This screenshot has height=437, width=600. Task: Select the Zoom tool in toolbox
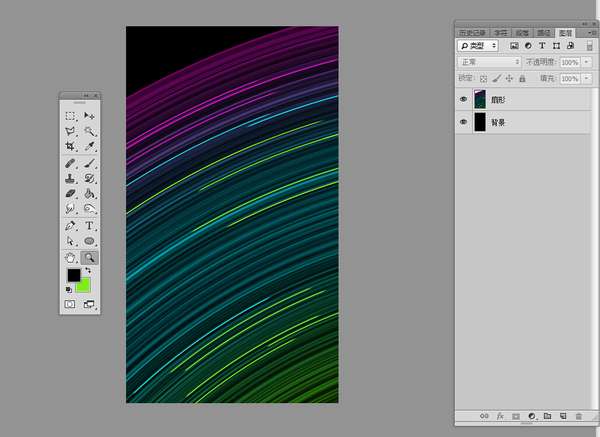tap(89, 258)
